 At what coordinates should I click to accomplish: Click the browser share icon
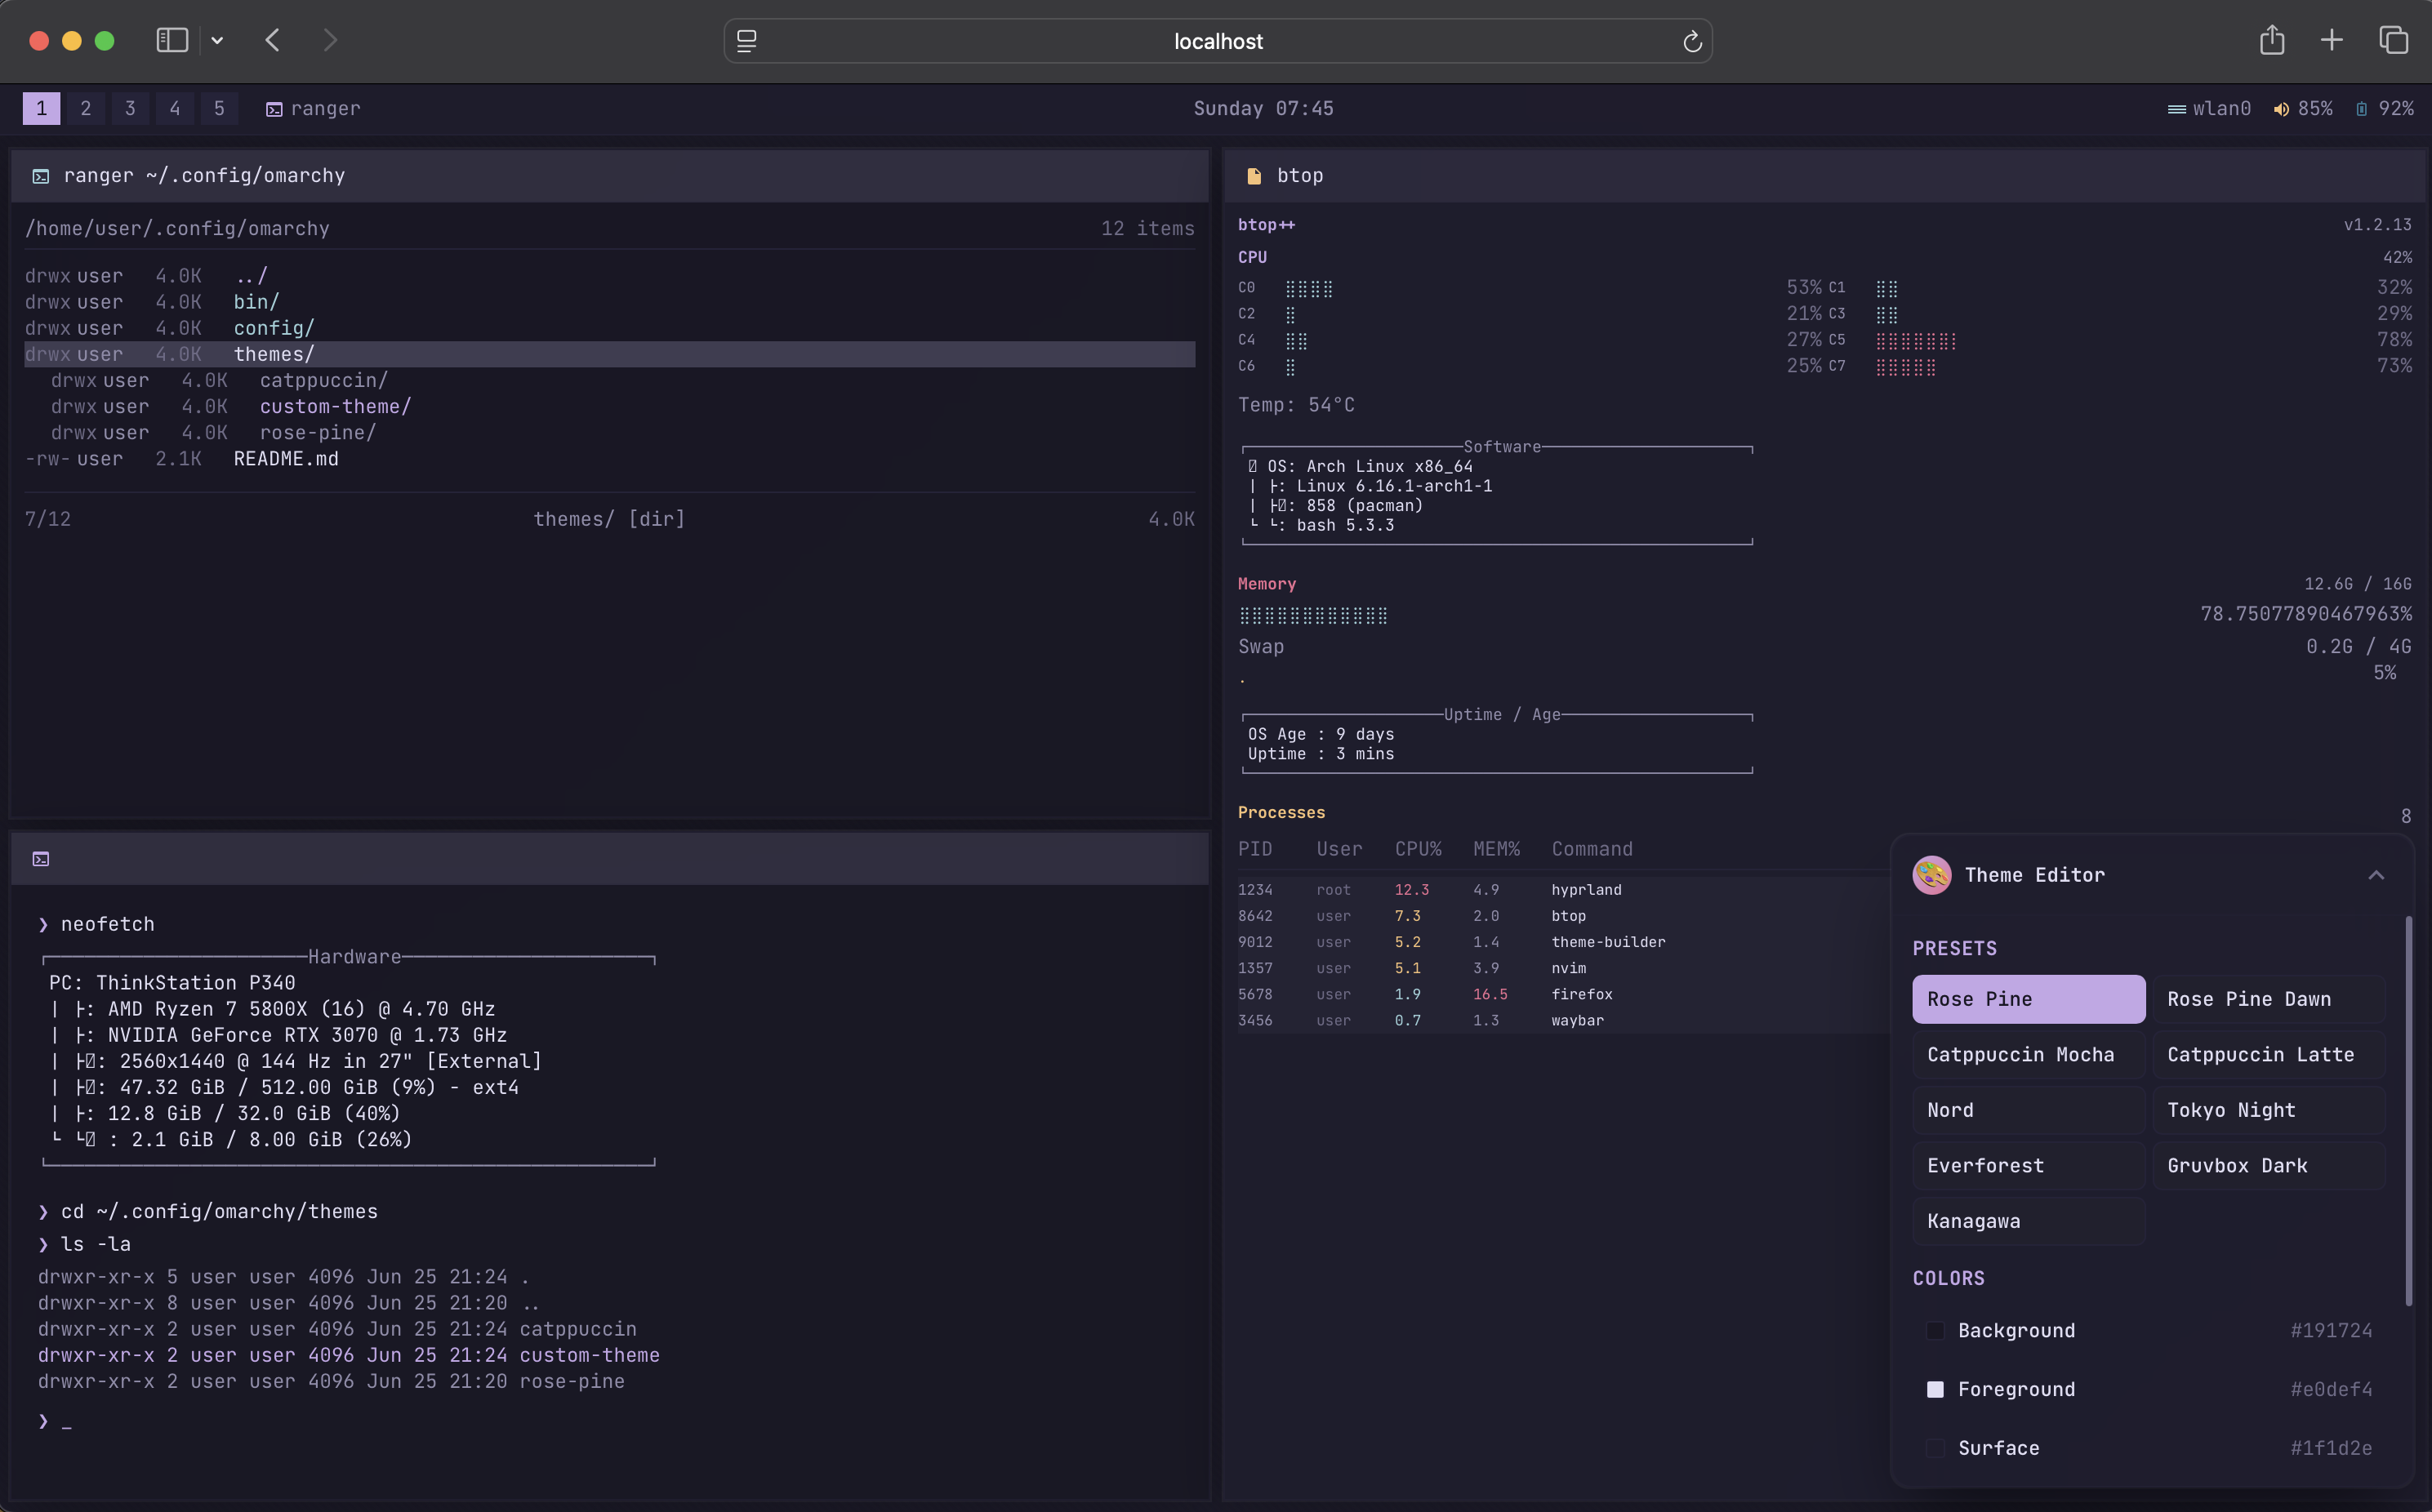coord(2271,41)
